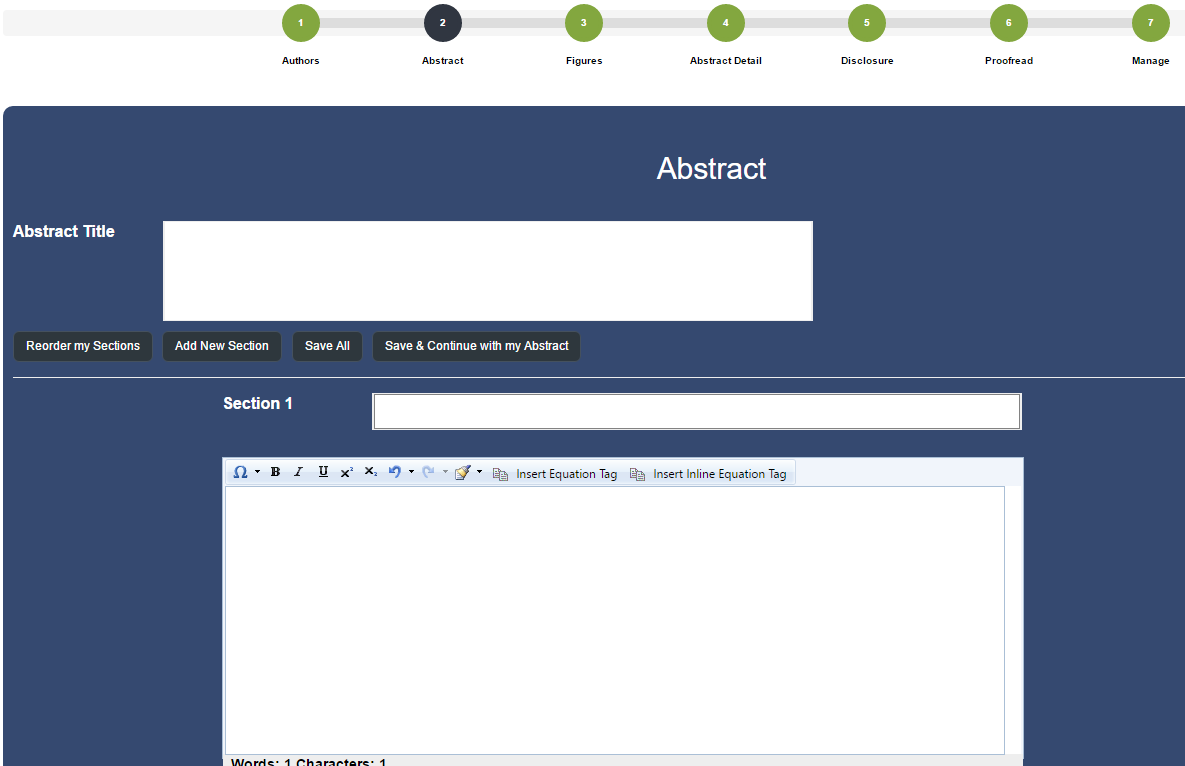Undo the last edit
1185x766 pixels.
395,473
